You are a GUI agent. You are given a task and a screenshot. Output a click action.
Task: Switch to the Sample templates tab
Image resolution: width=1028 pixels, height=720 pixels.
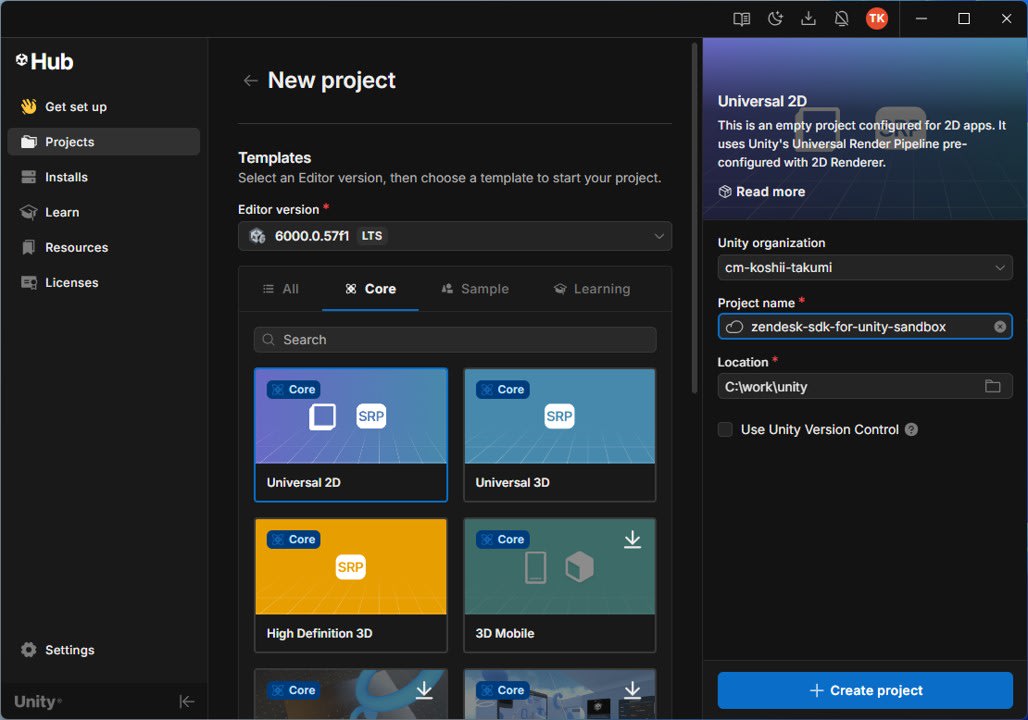475,289
